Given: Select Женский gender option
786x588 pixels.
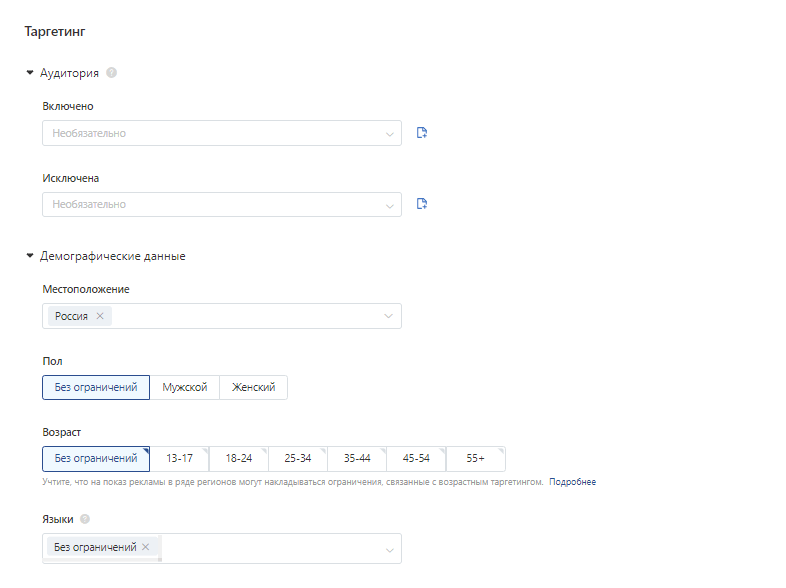Looking at the screenshot, I should [x=254, y=387].
